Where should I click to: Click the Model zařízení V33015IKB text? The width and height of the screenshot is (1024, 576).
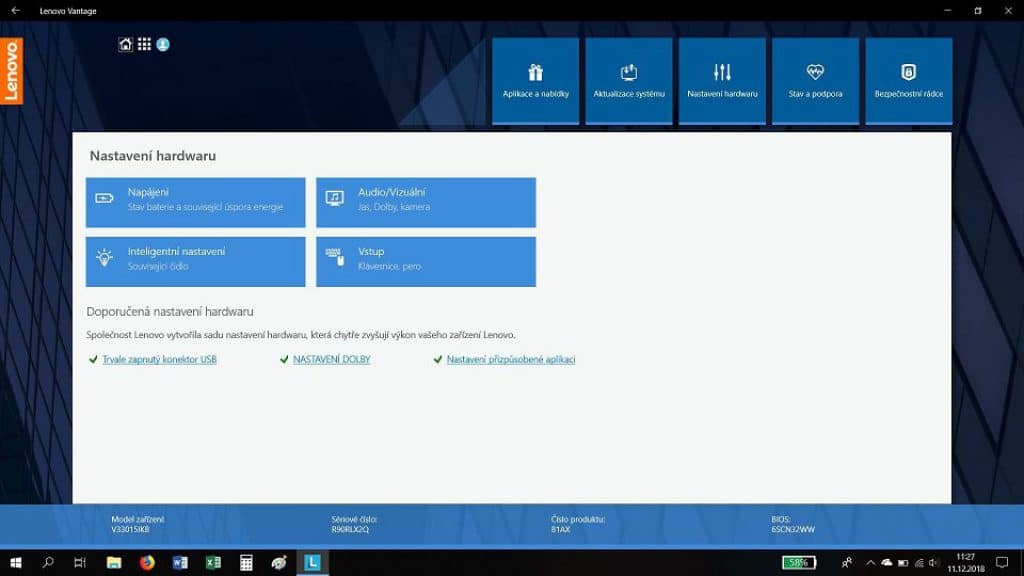click(137, 524)
